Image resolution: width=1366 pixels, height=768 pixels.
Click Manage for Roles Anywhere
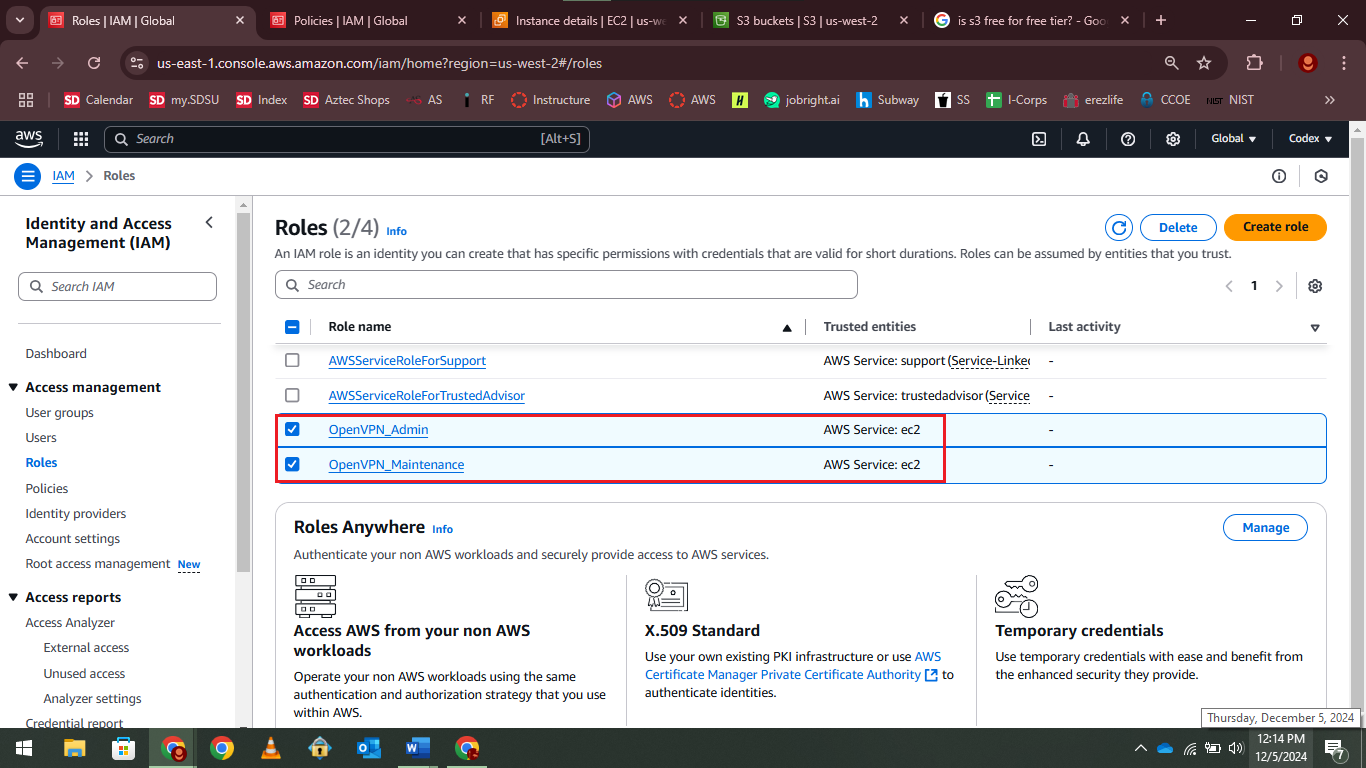(1265, 528)
